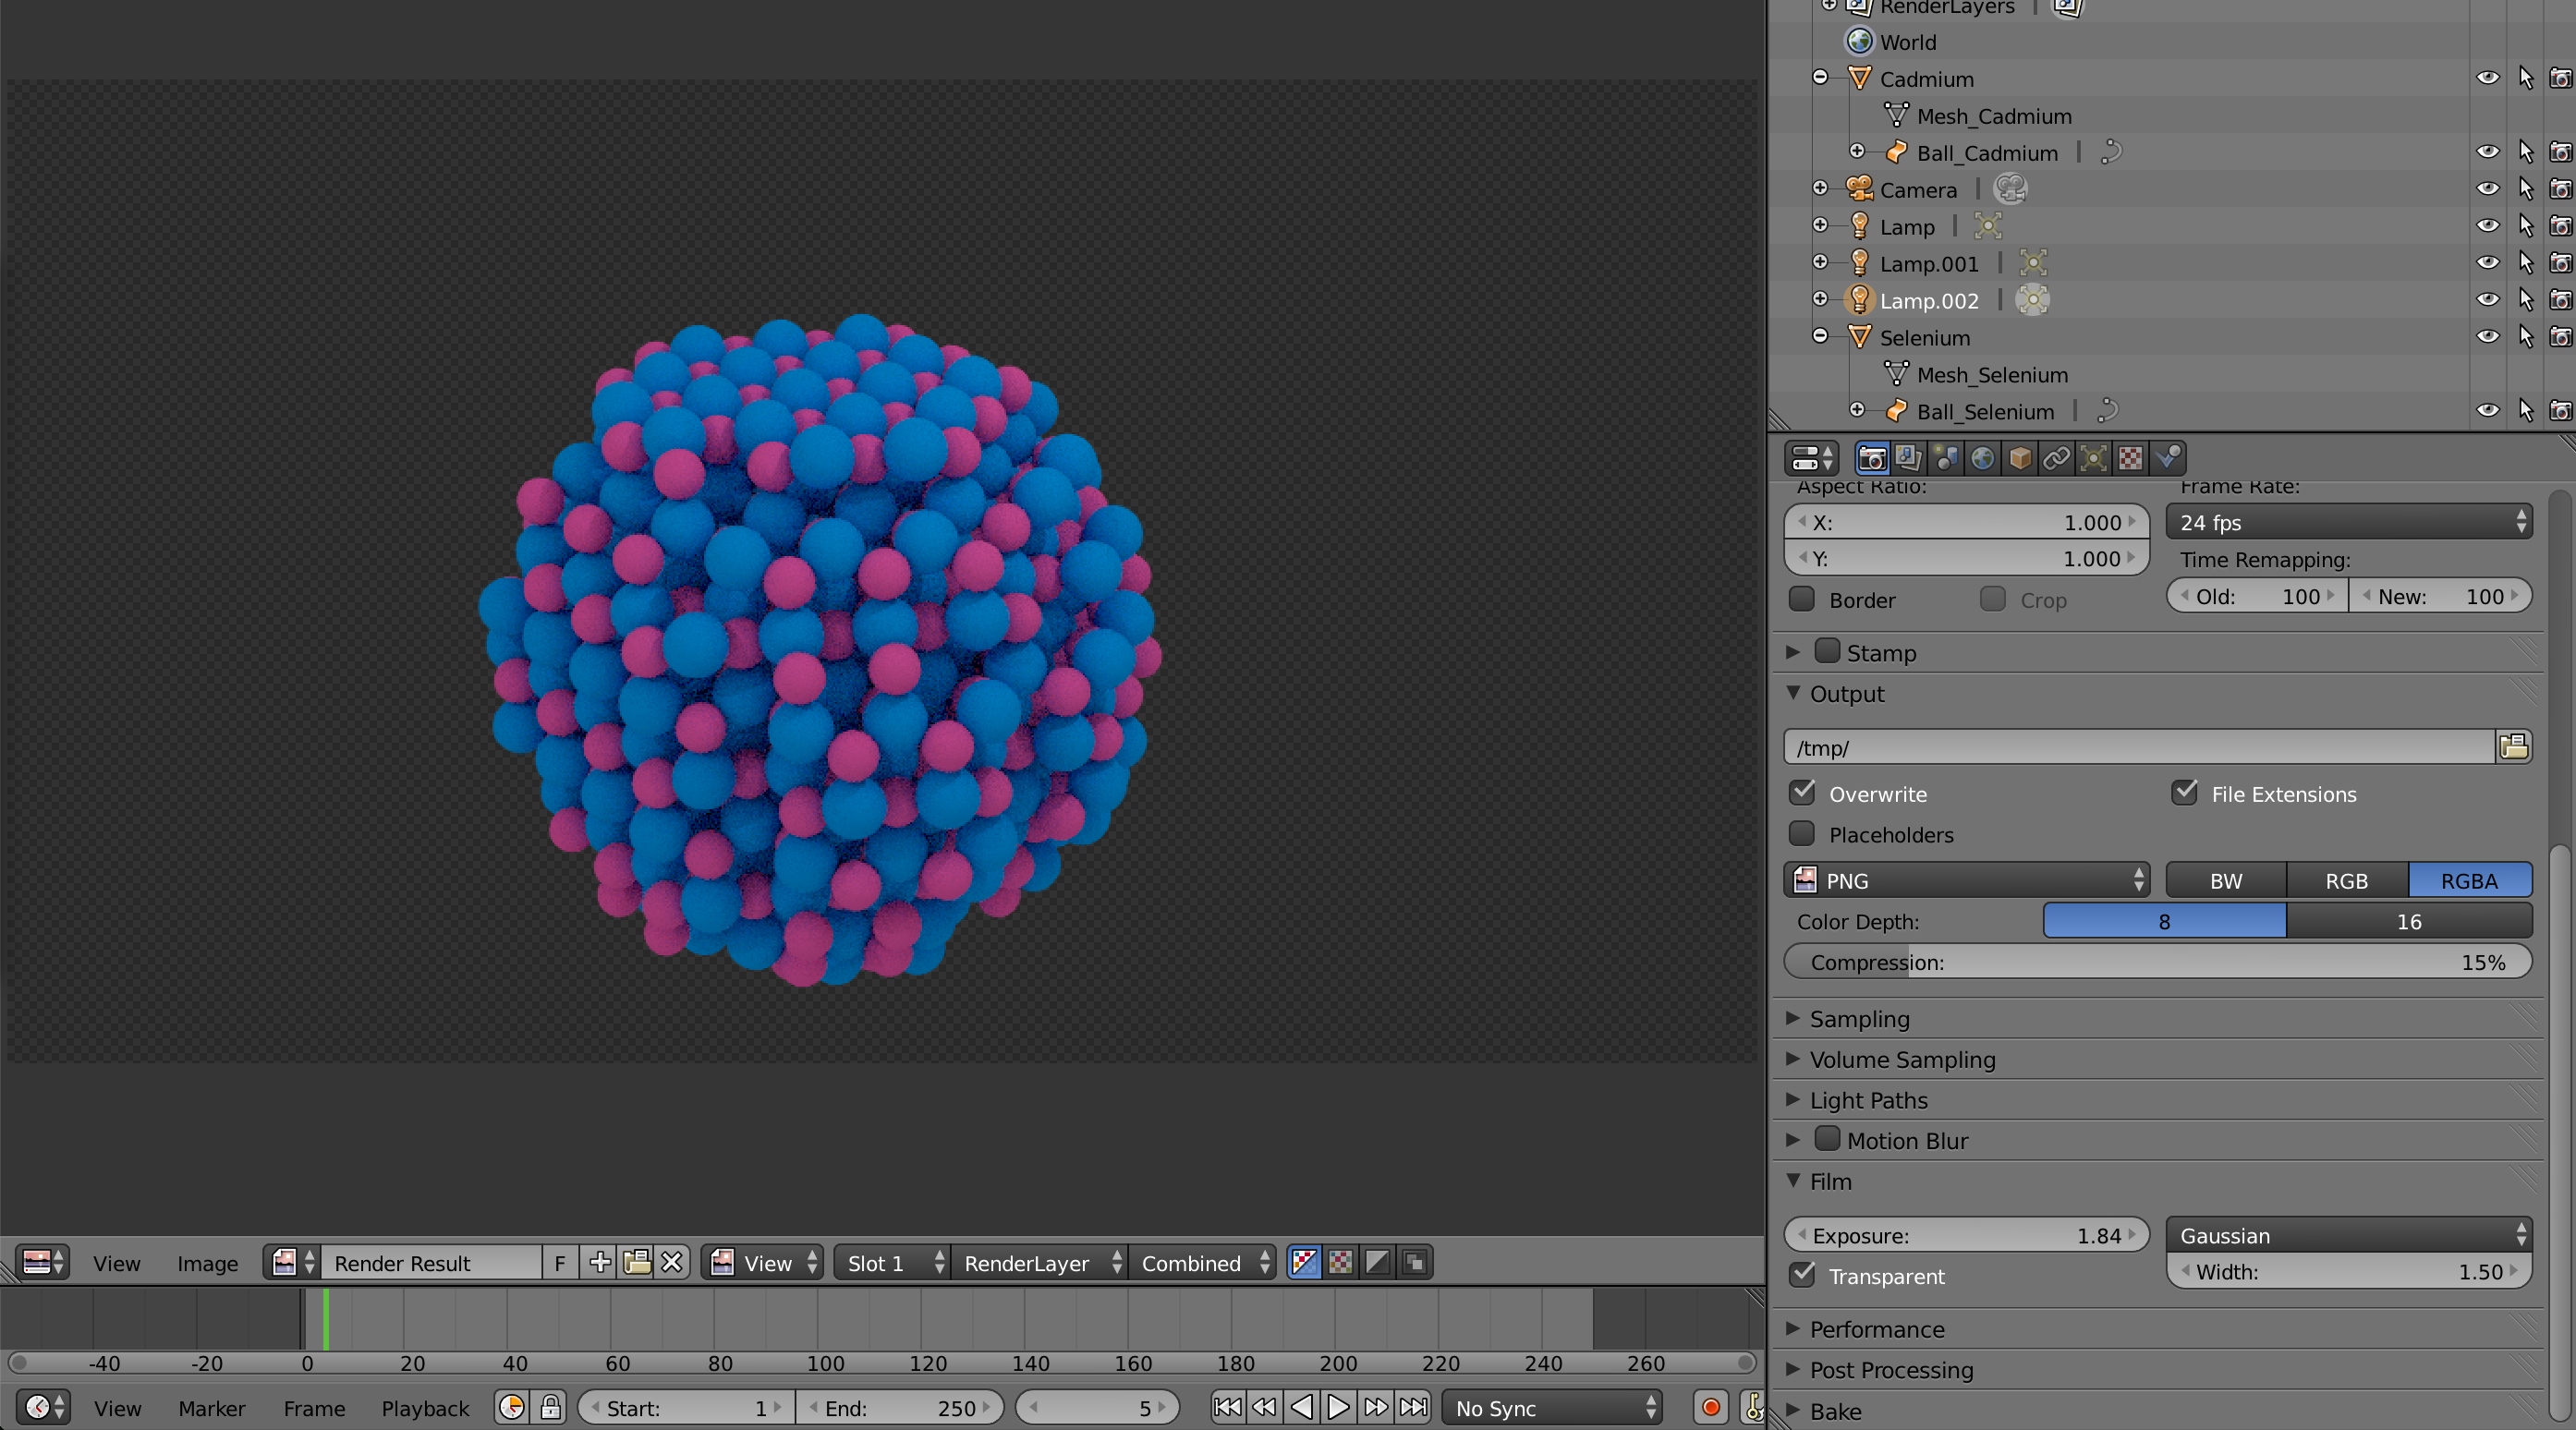The image size is (2576, 1430).
Task: Set color depth to 16
Action: pos(2409,921)
